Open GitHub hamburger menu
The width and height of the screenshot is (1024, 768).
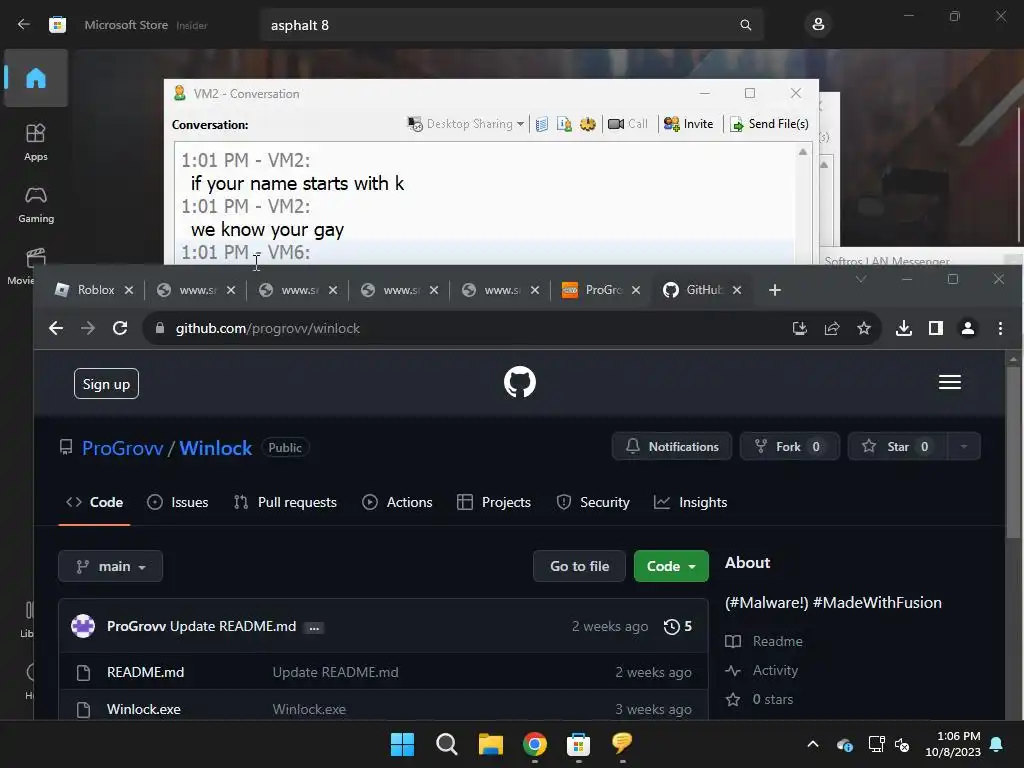pos(950,382)
